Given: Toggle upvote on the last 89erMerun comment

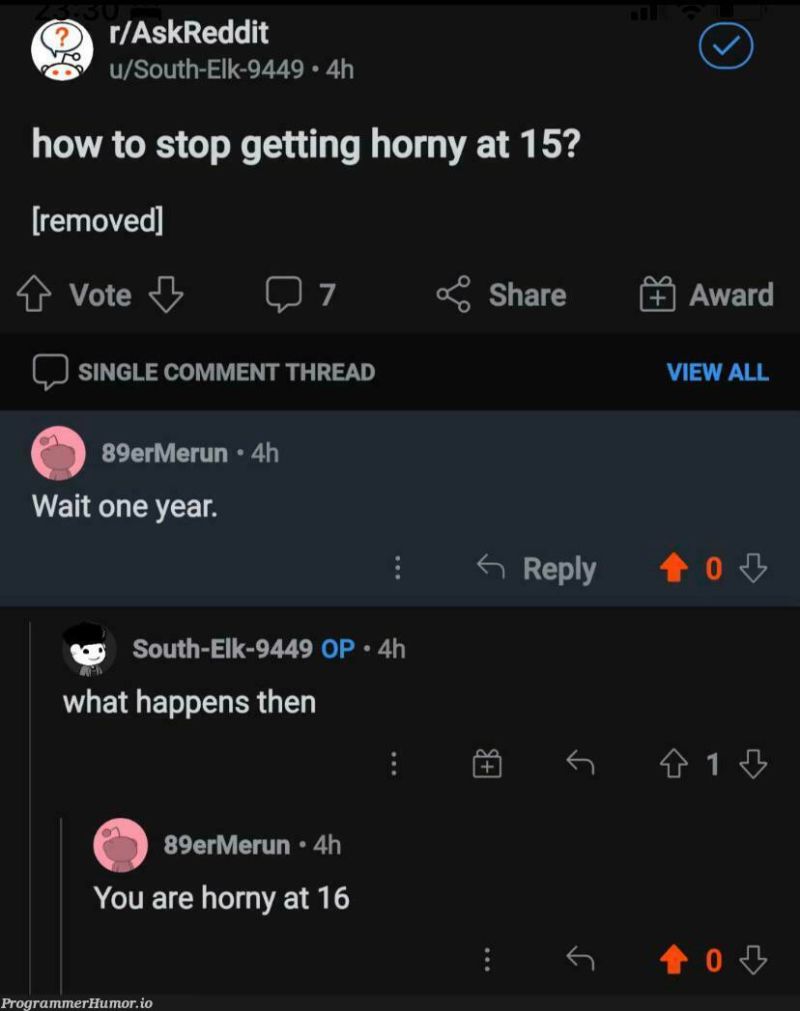Looking at the screenshot, I should point(674,959).
